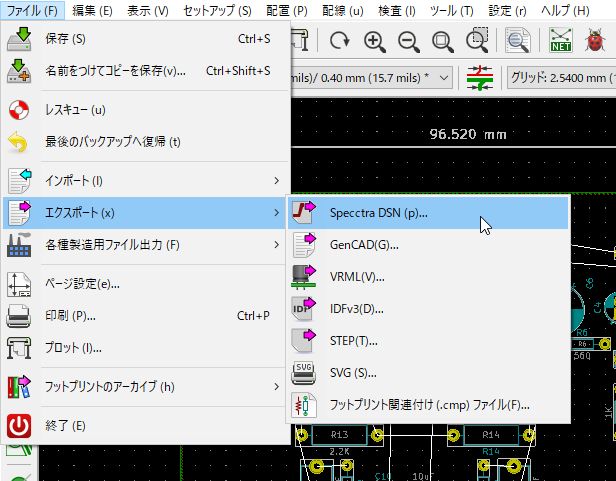Open the netlist NET icon
Screen dimensions: 616x481
pos(561,41)
